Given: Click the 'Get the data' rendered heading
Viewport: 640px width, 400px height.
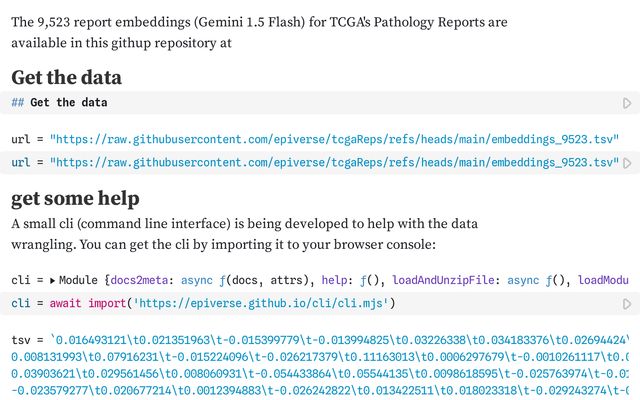Looking at the screenshot, I should (x=66, y=77).
